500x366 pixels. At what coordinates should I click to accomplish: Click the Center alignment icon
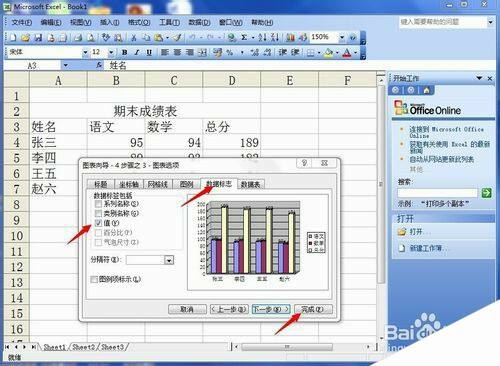click(x=177, y=52)
